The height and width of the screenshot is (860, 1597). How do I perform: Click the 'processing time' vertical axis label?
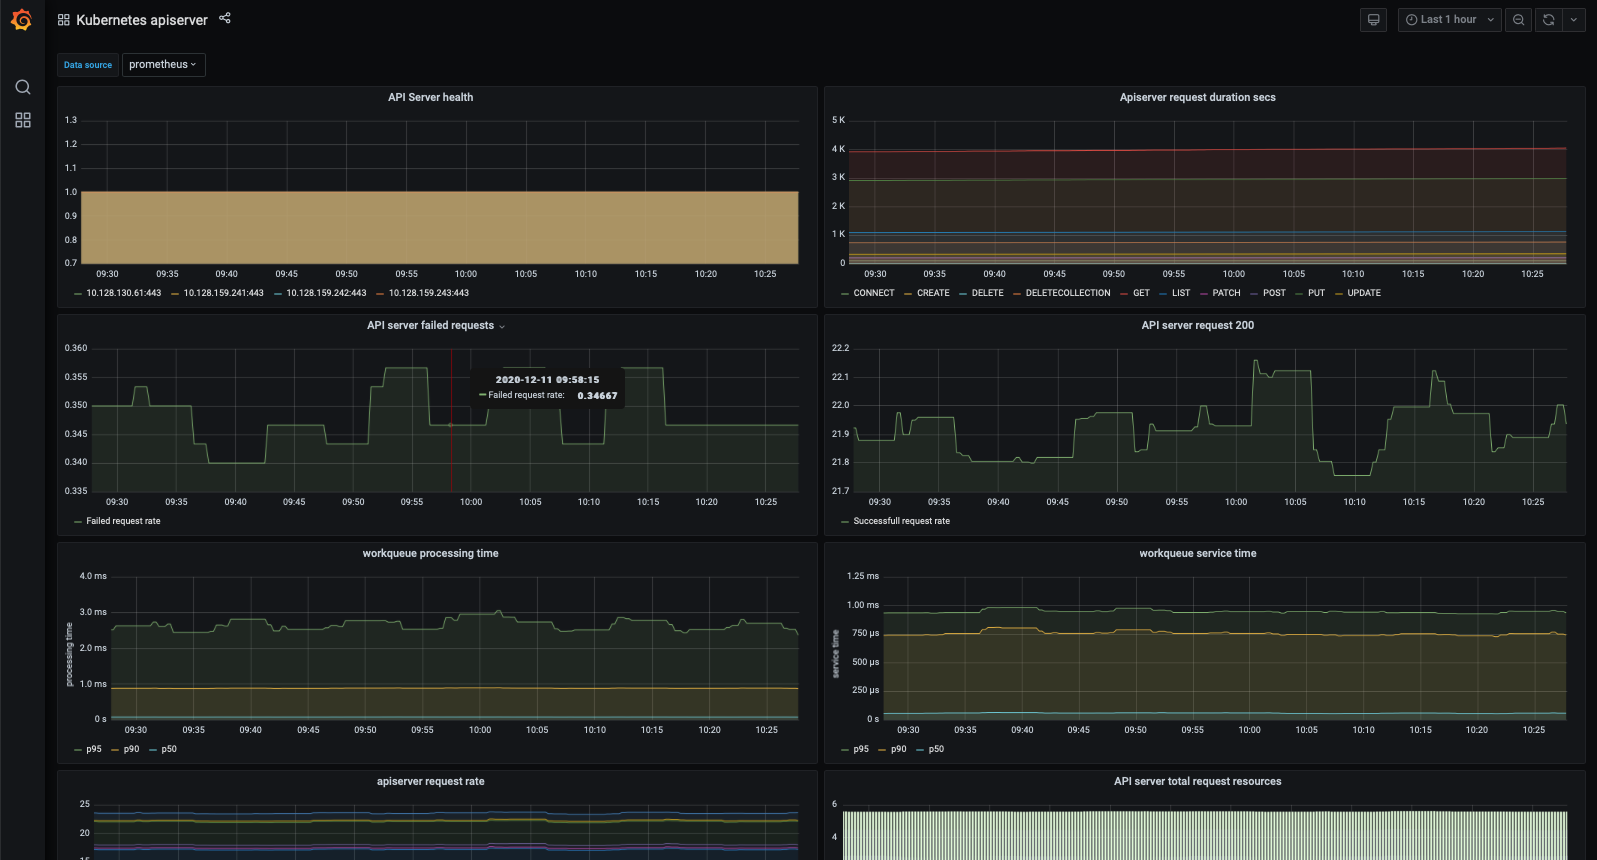click(69, 654)
